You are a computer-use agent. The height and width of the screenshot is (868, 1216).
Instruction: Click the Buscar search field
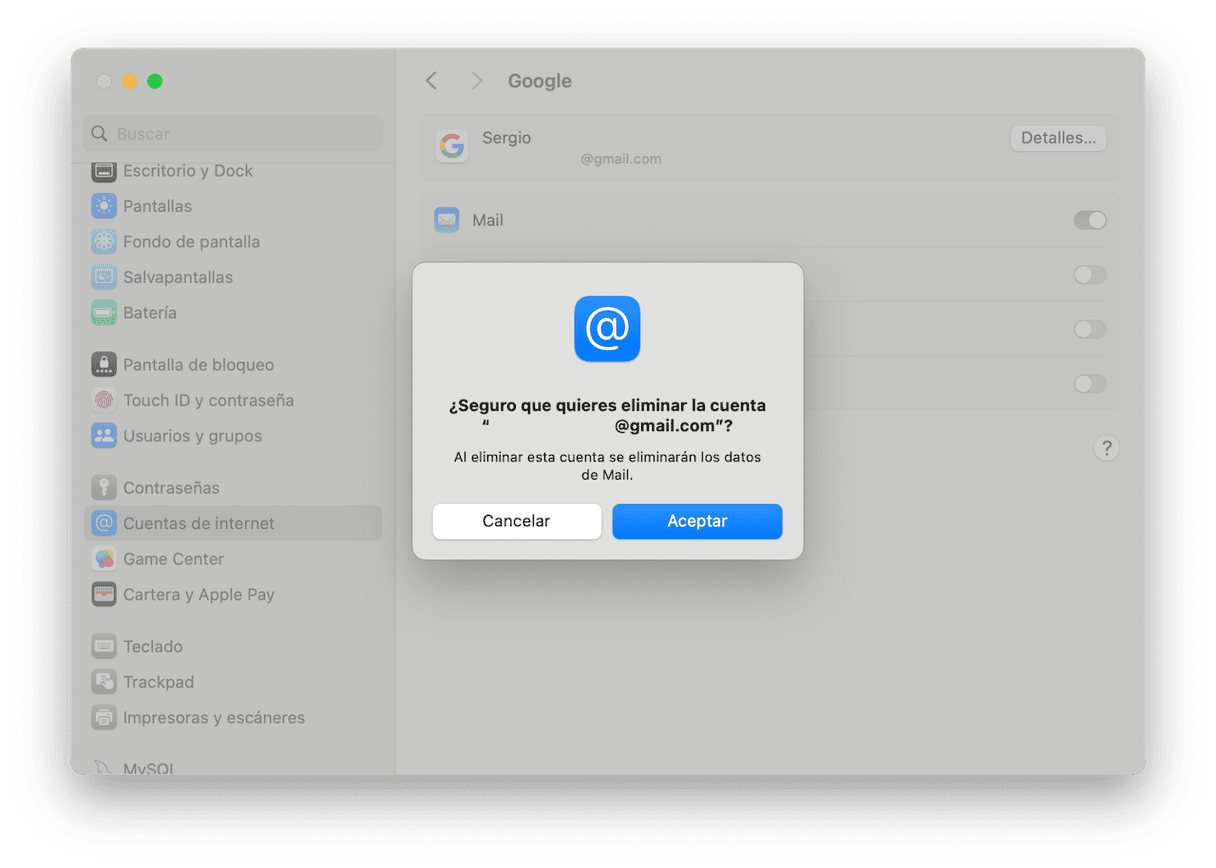coord(232,133)
